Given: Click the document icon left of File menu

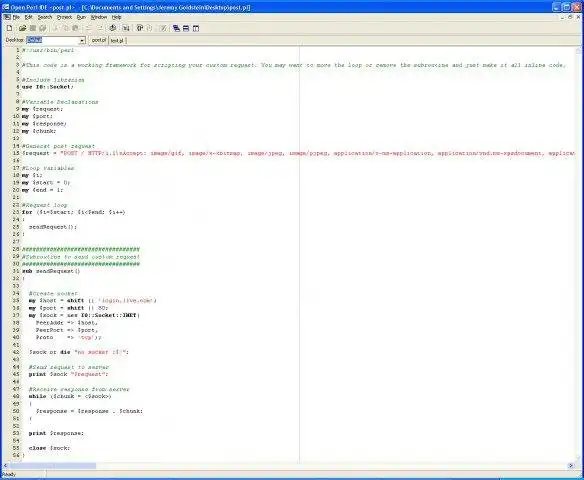Looking at the screenshot, I should [7, 17].
